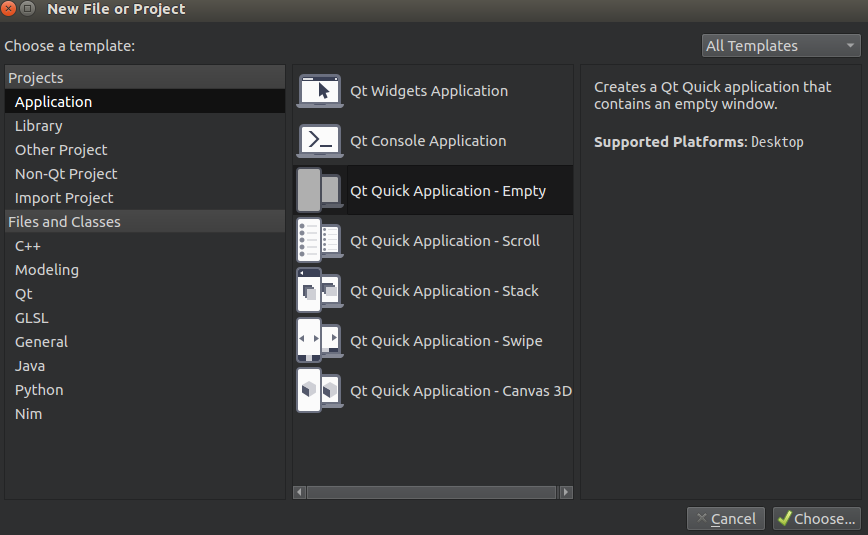
Task: Click the Supported Platforms description text
Action: (699, 142)
